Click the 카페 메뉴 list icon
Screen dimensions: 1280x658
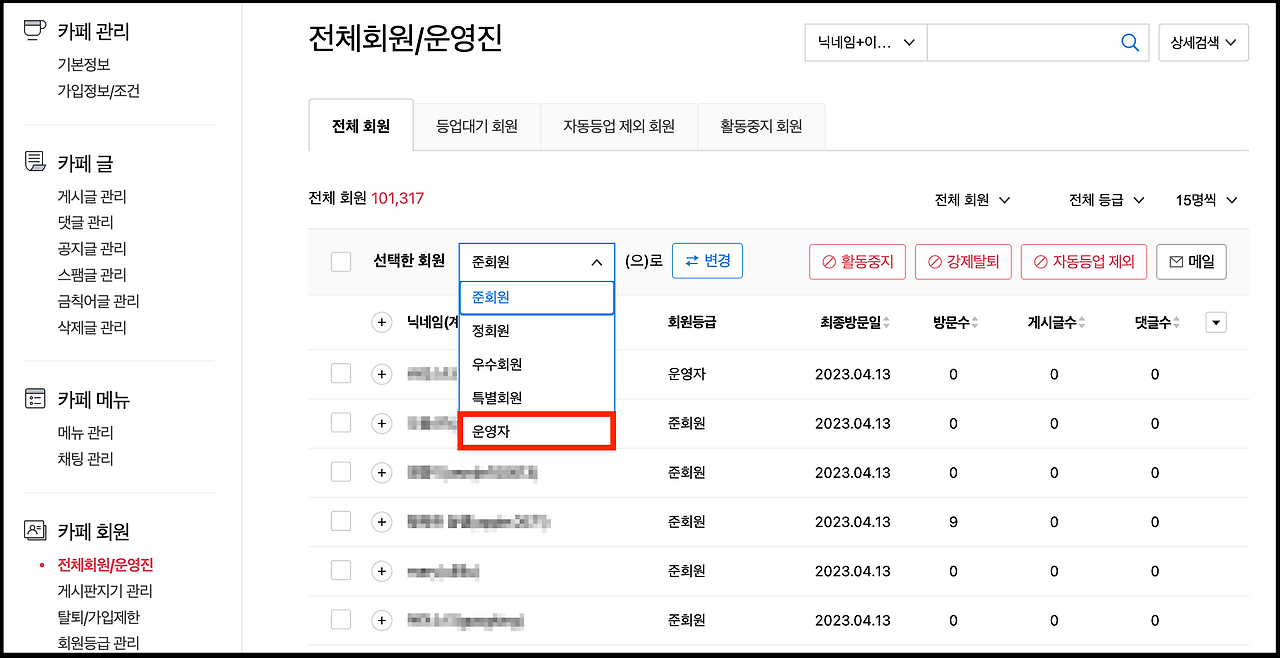tap(35, 398)
